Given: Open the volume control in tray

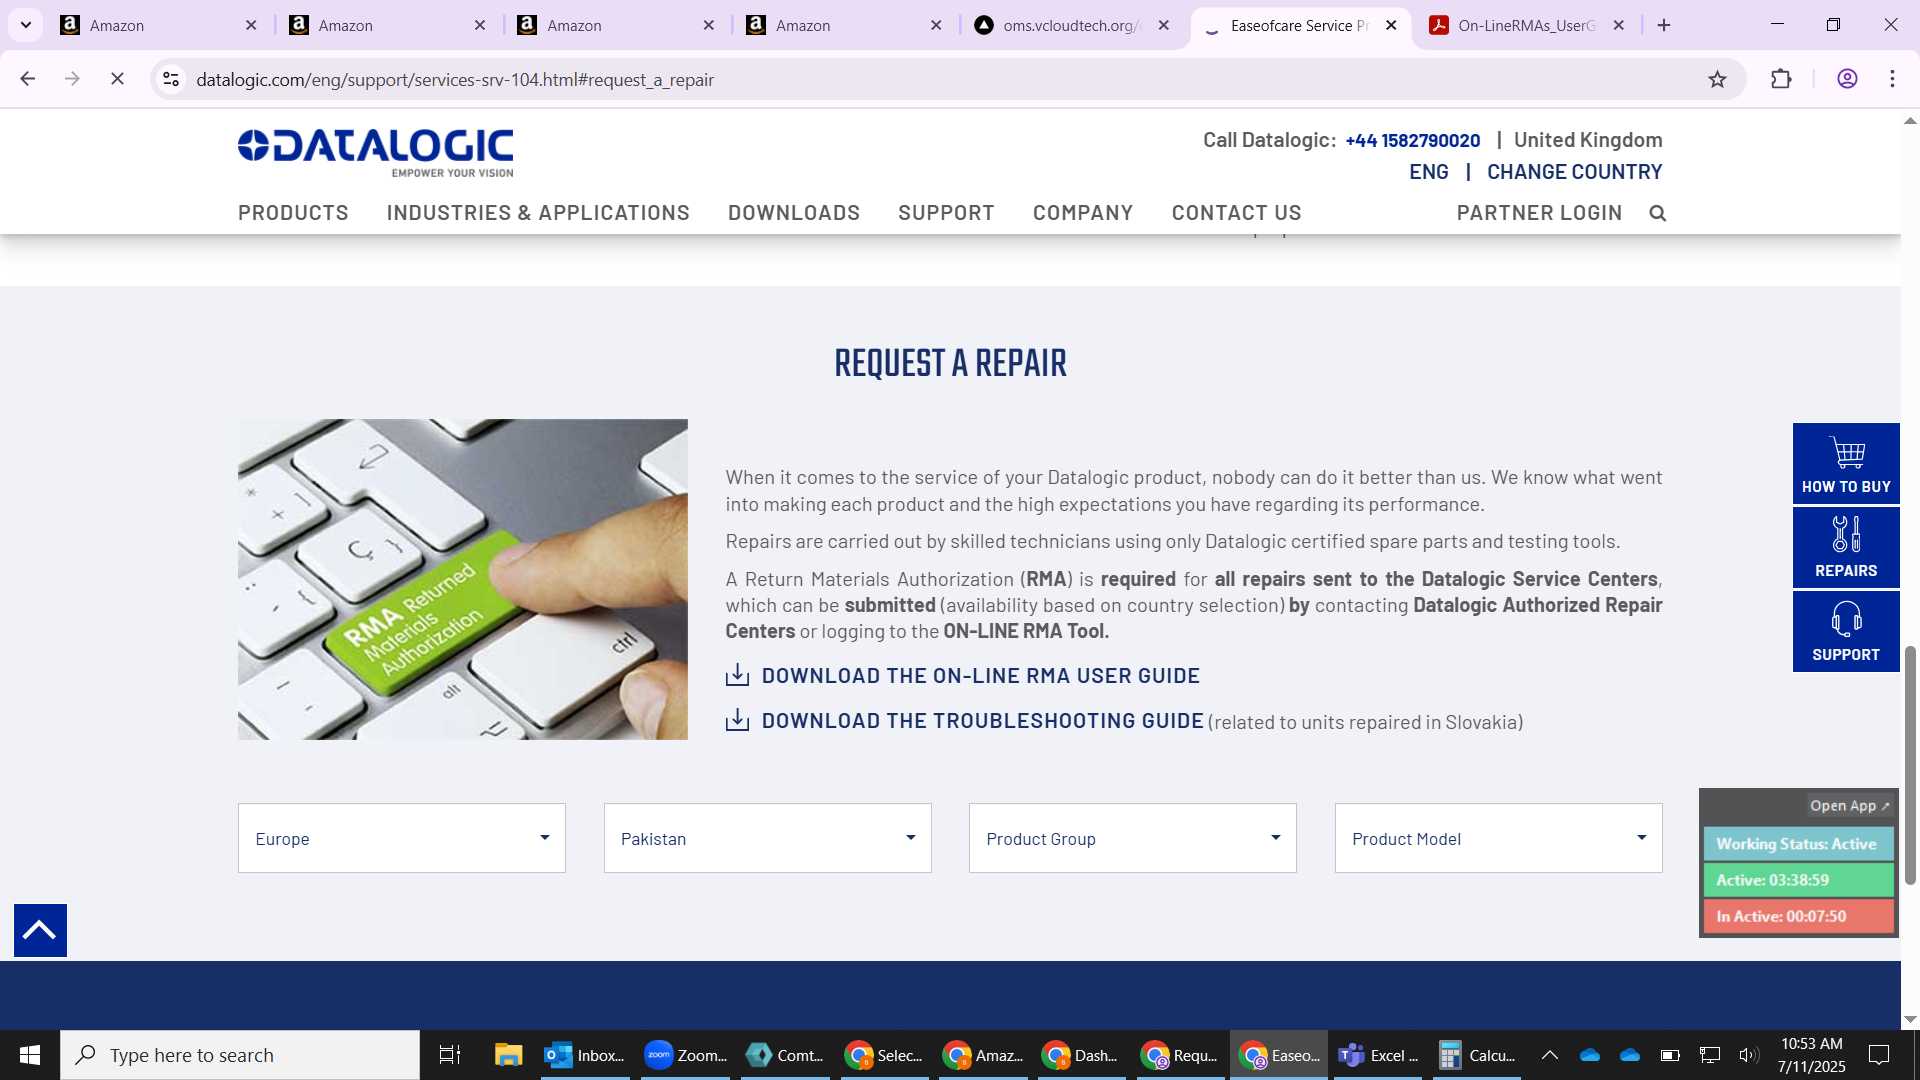Looking at the screenshot, I should [1748, 1055].
